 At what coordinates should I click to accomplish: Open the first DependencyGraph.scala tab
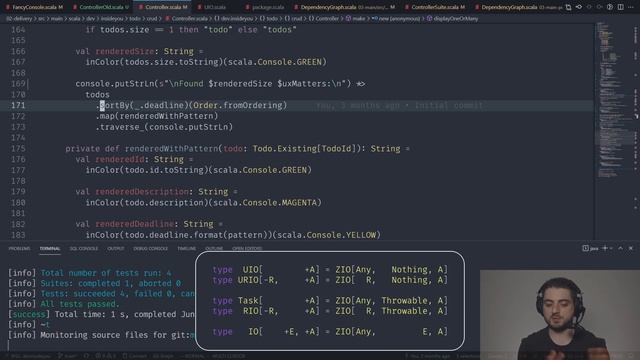pyautogui.click(x=344, y=7)
